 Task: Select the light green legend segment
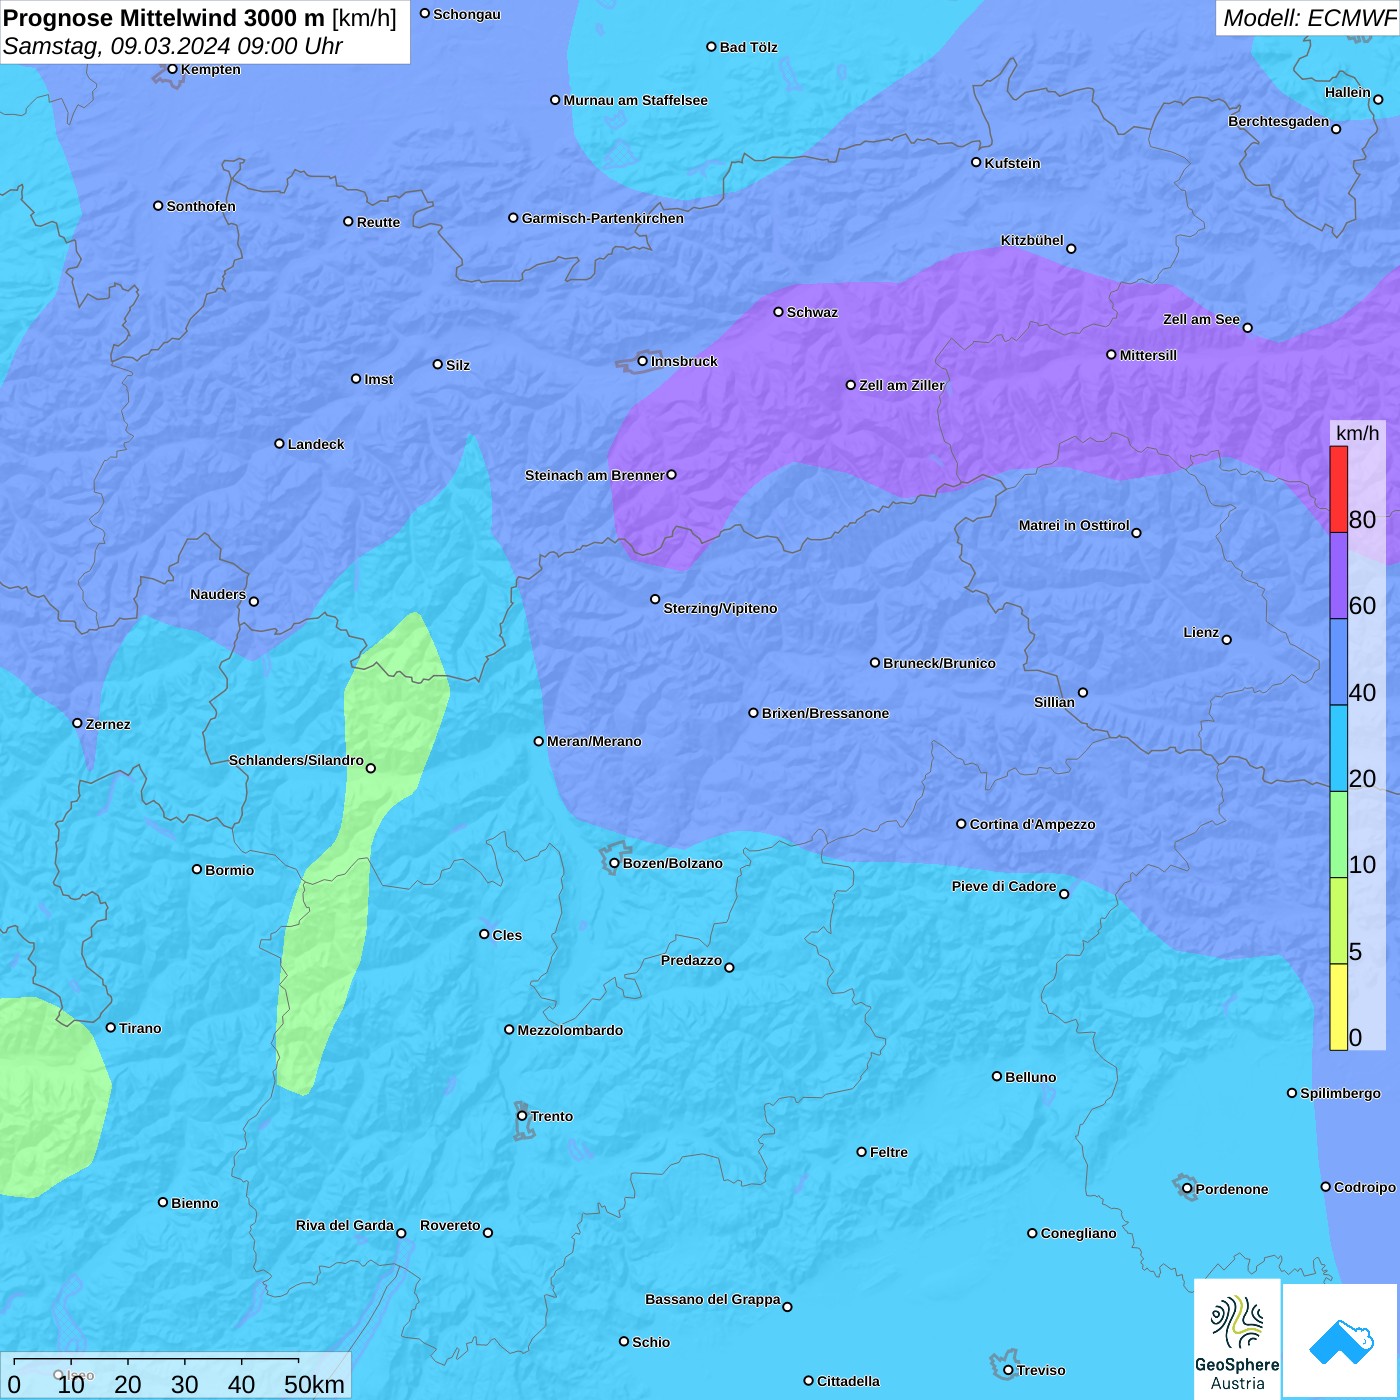tap(1338, 834)
